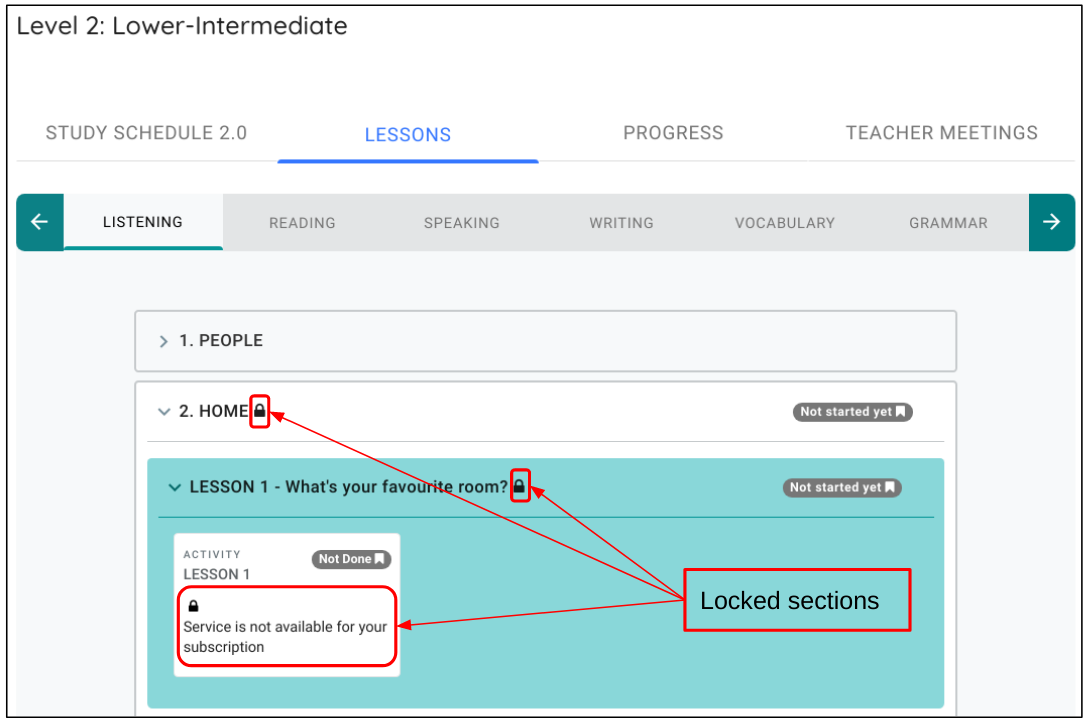Screen dimensions: 1088x722
Task: Click the Not Done bookmark badge
Action: pyautogui.click(x=352, y=559)
